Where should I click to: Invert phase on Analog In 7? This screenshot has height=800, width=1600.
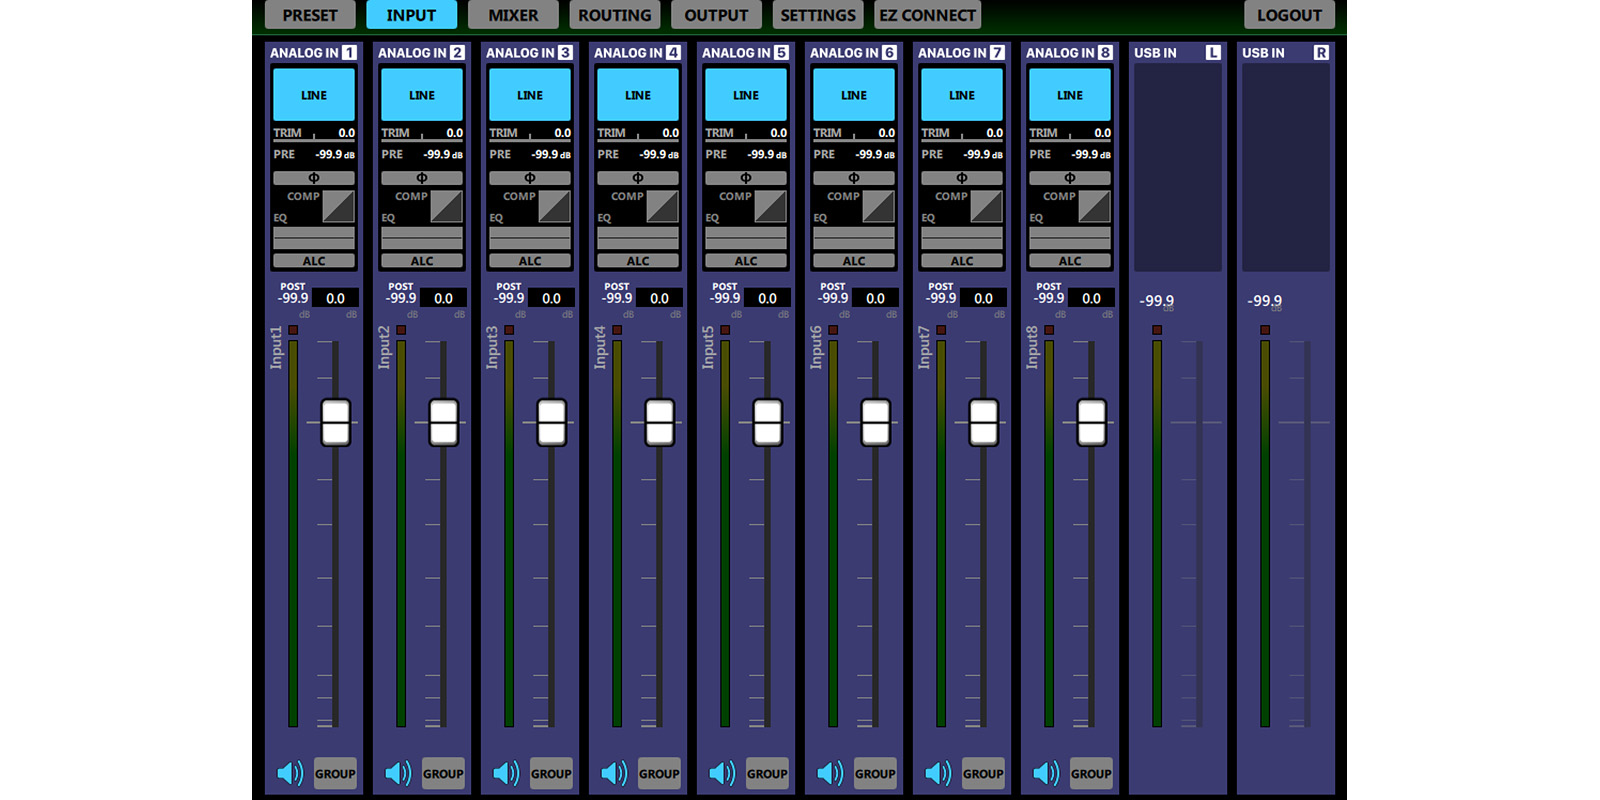pos(962,178)
